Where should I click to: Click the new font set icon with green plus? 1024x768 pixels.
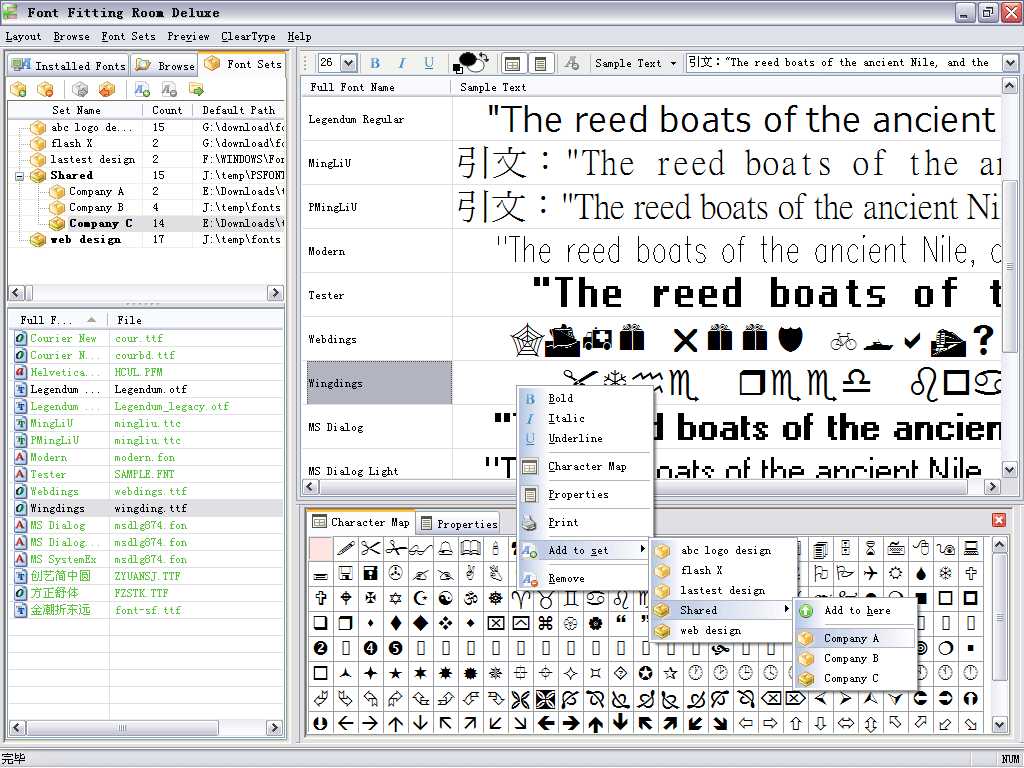(x=18, y=89)
